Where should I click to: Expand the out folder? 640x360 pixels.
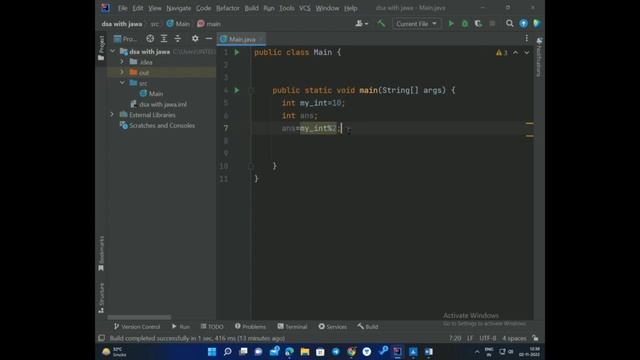122,72
